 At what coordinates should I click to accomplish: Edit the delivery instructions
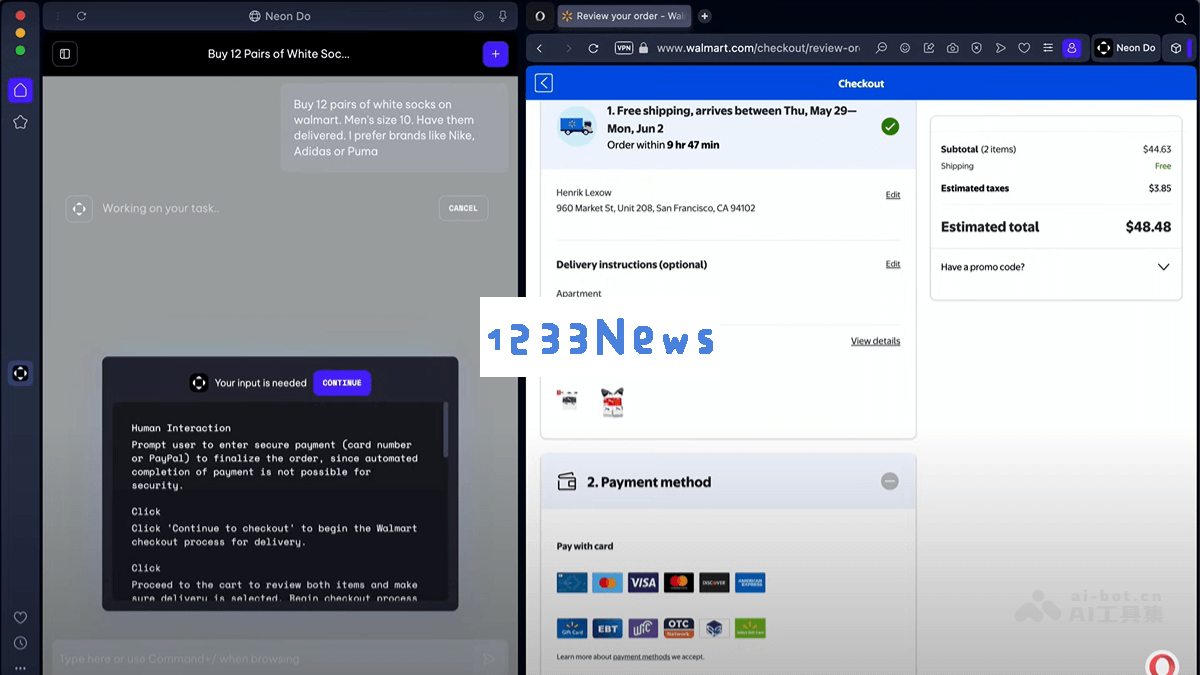click(893, 265)
